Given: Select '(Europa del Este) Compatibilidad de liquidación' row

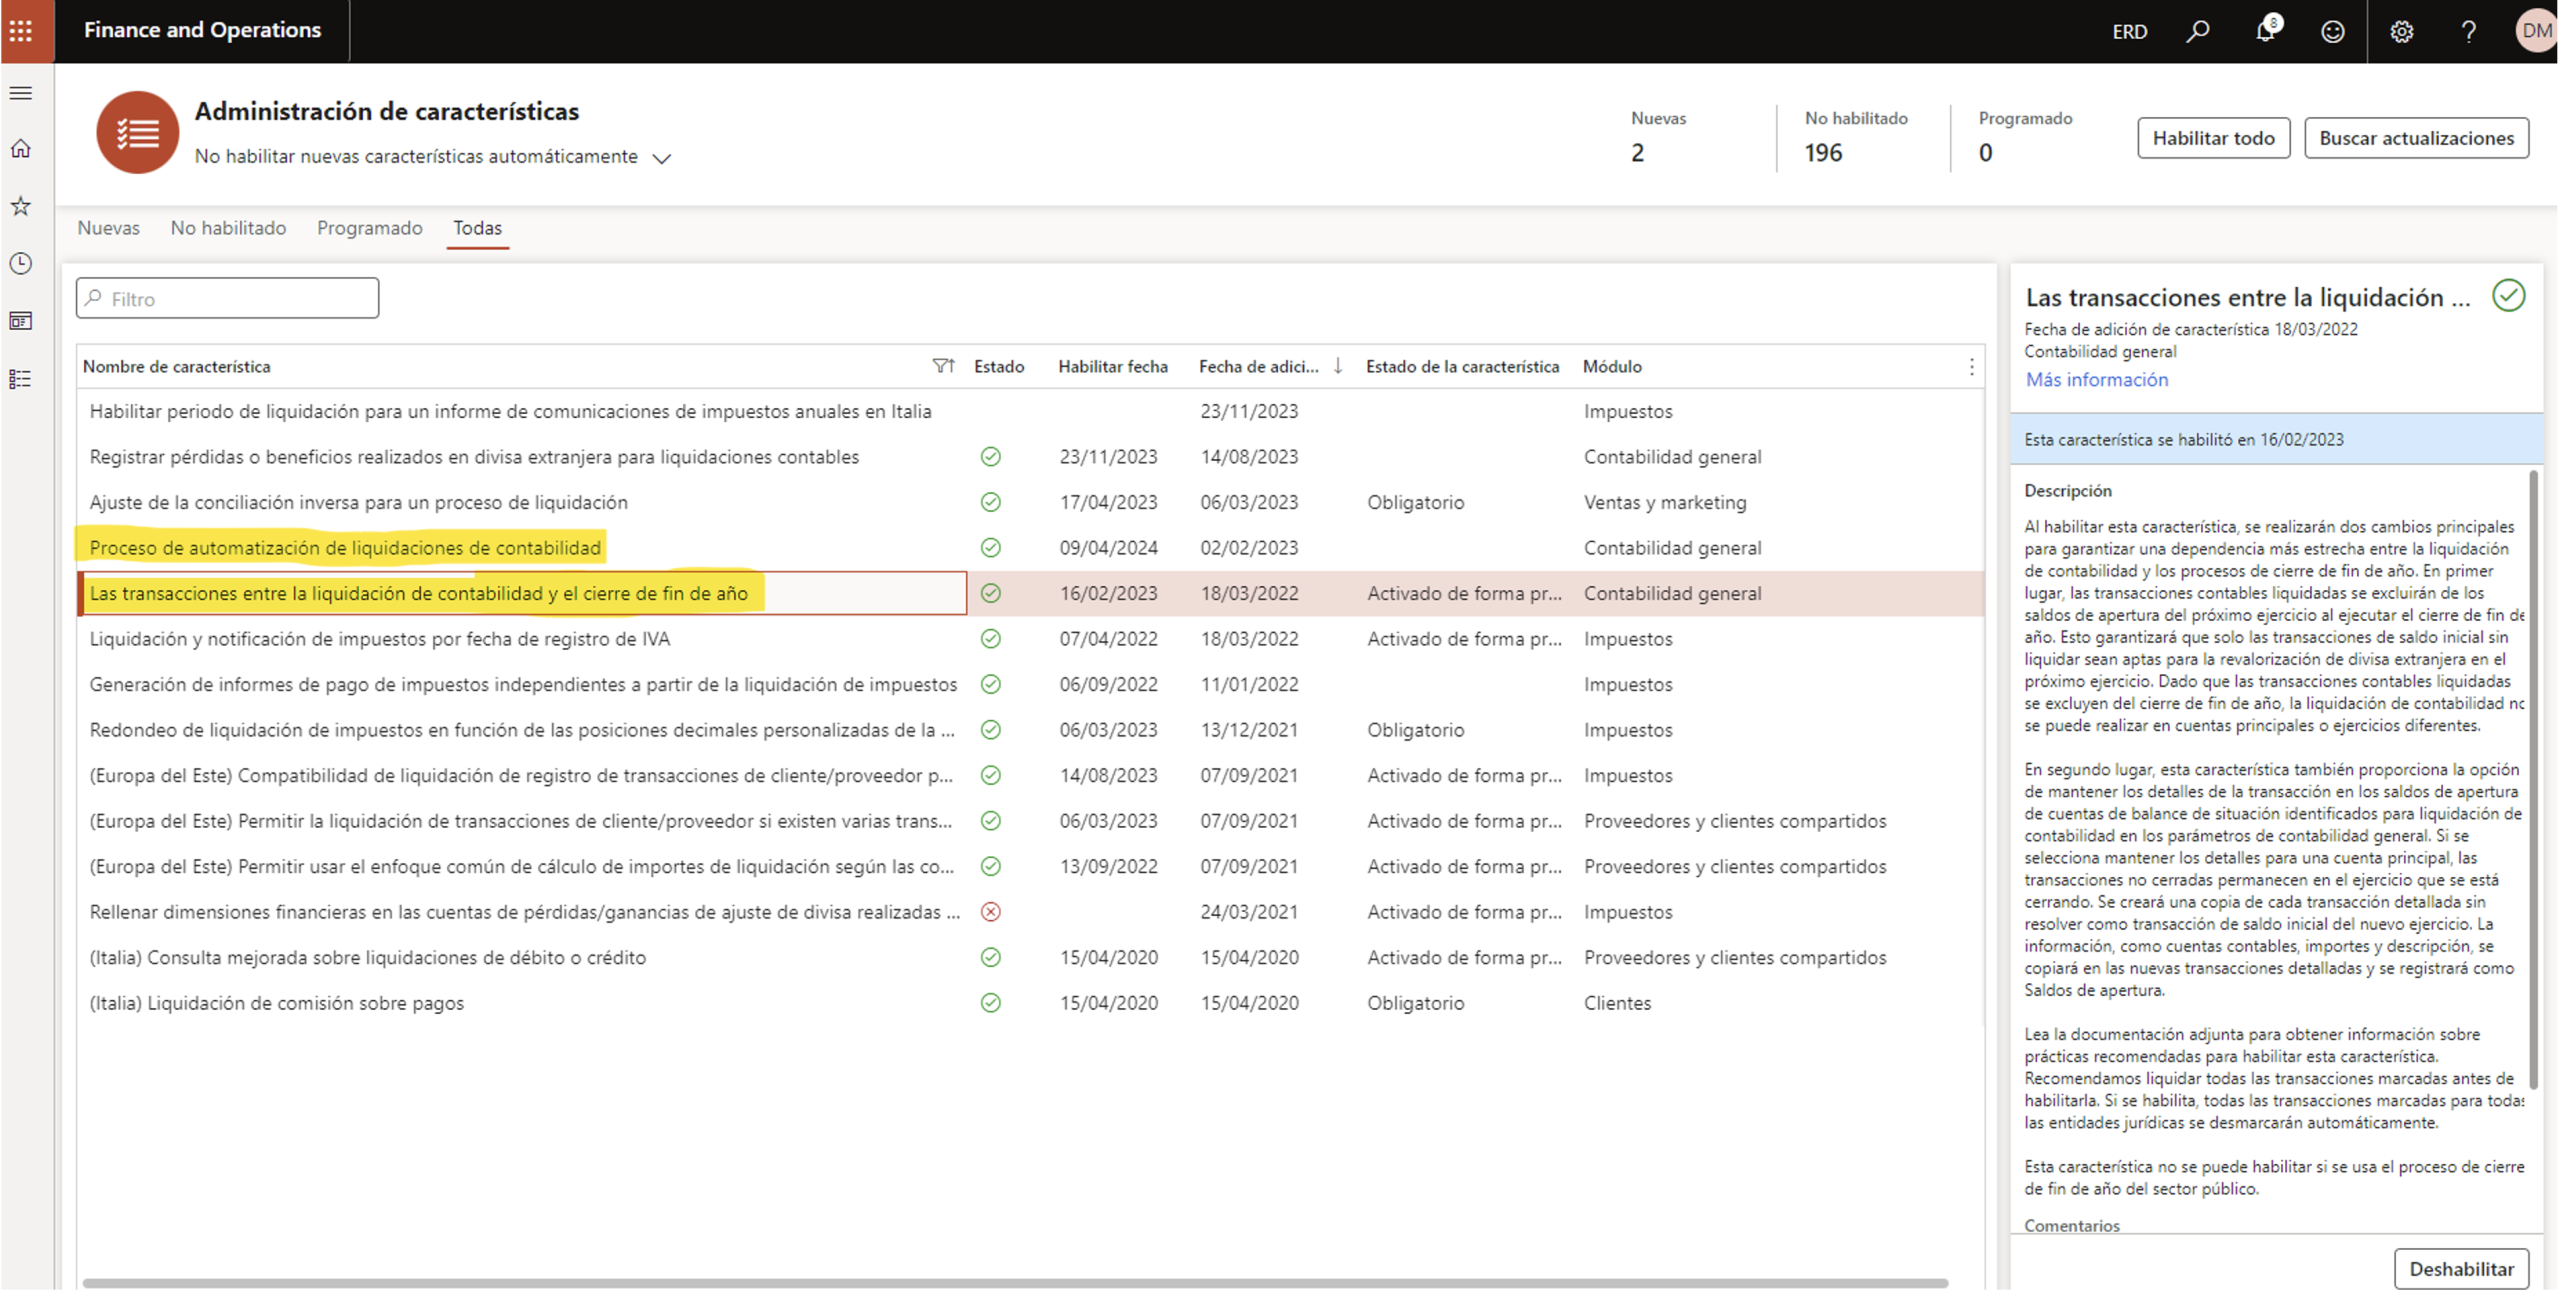Looking at the screenshot, I should coord(1030,776).
